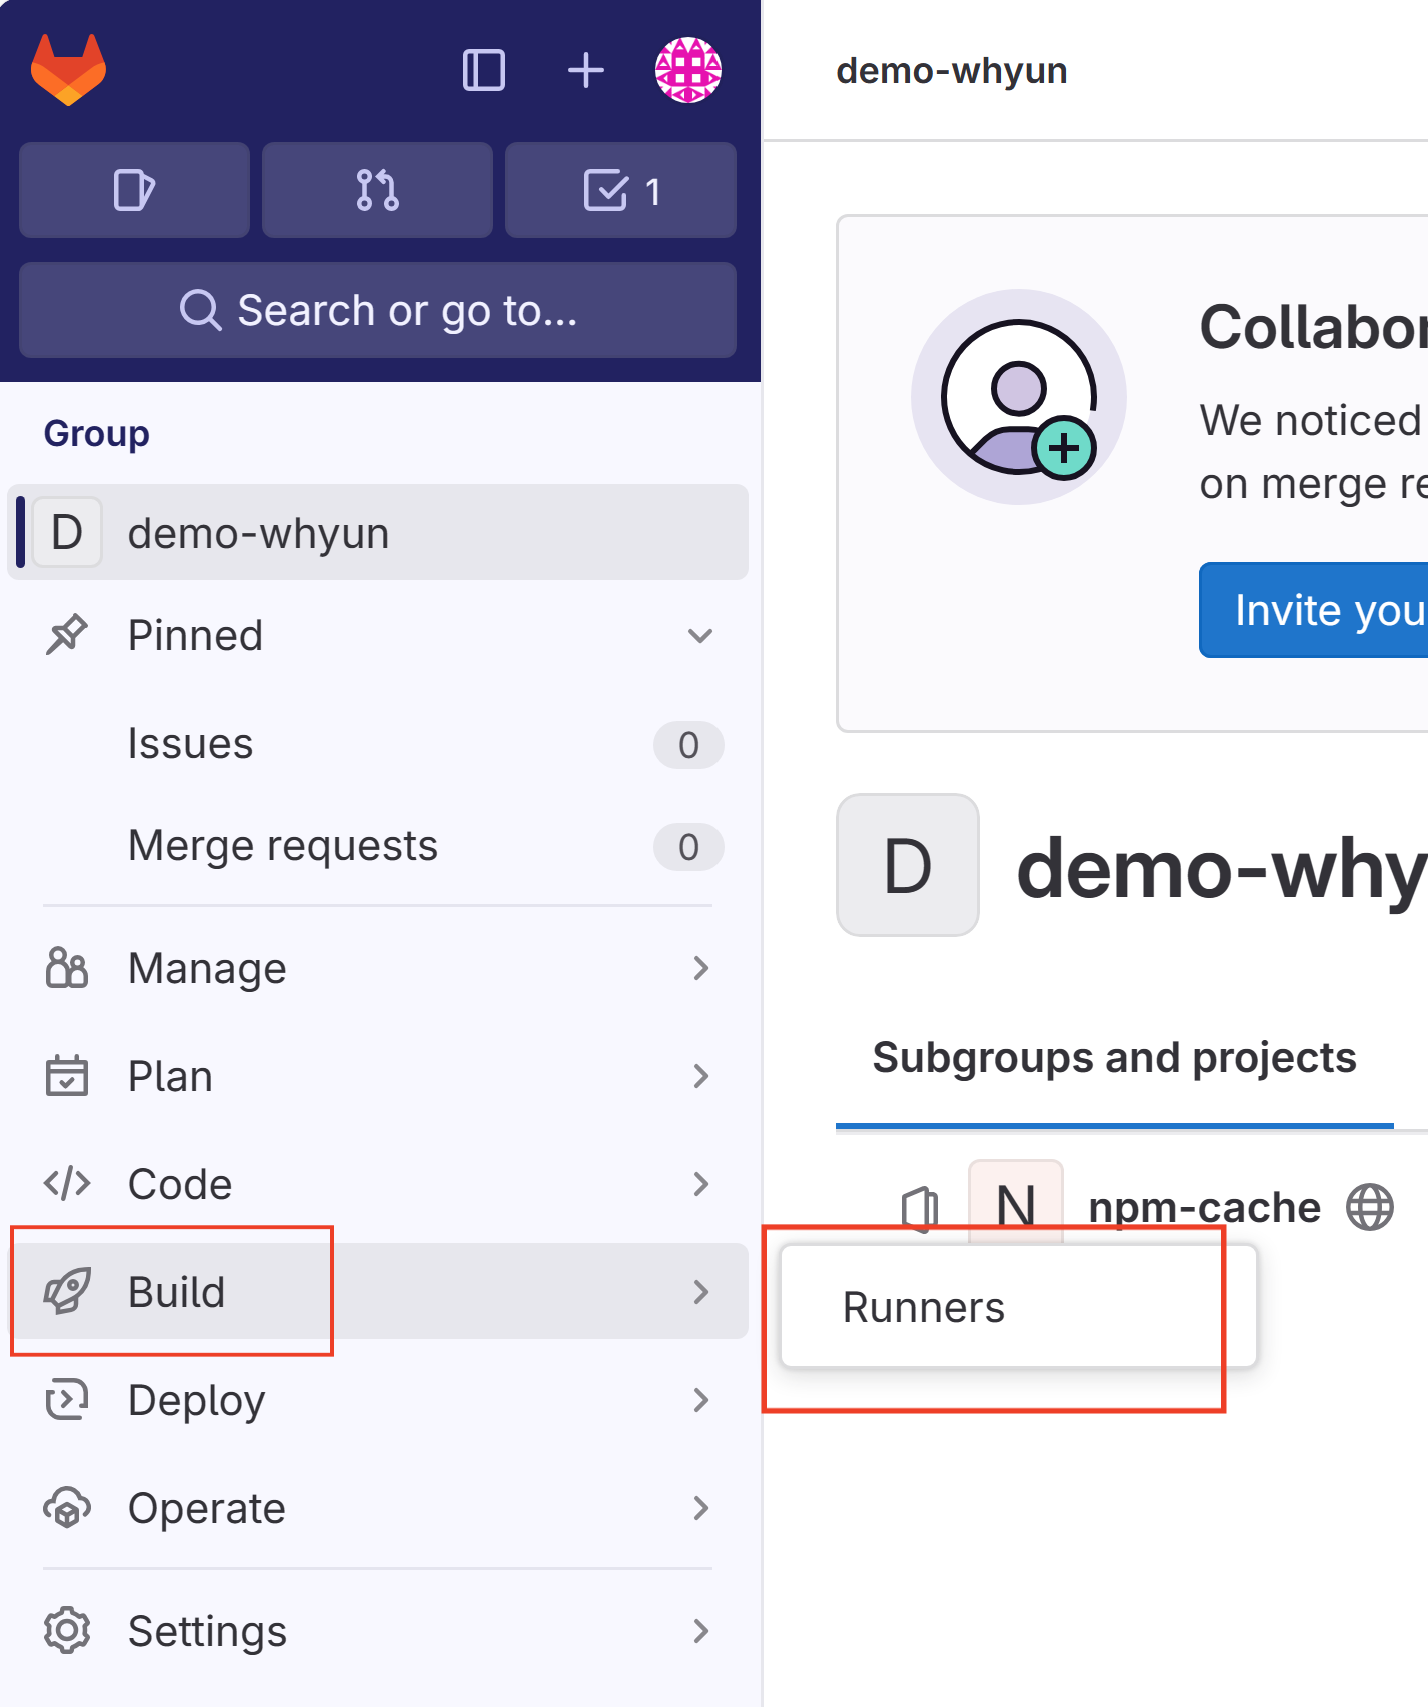Viewport: 1428px width, 1707px height.
Task: Open pinned Issues link
Action: pyautogui.click(x=190, y=744)
